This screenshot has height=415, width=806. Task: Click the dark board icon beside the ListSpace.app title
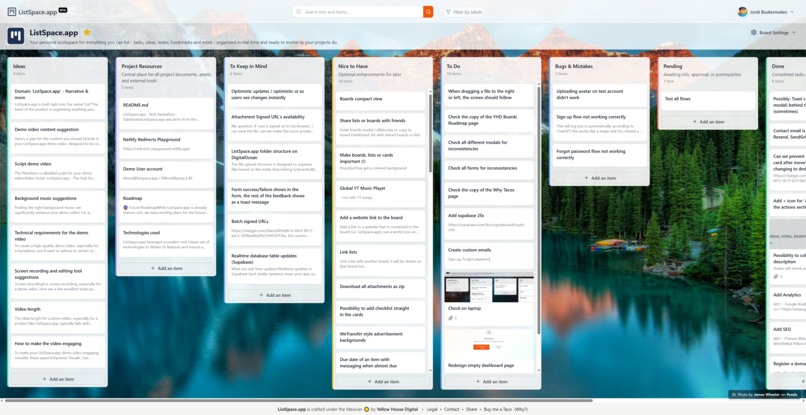tap(15, 36)
